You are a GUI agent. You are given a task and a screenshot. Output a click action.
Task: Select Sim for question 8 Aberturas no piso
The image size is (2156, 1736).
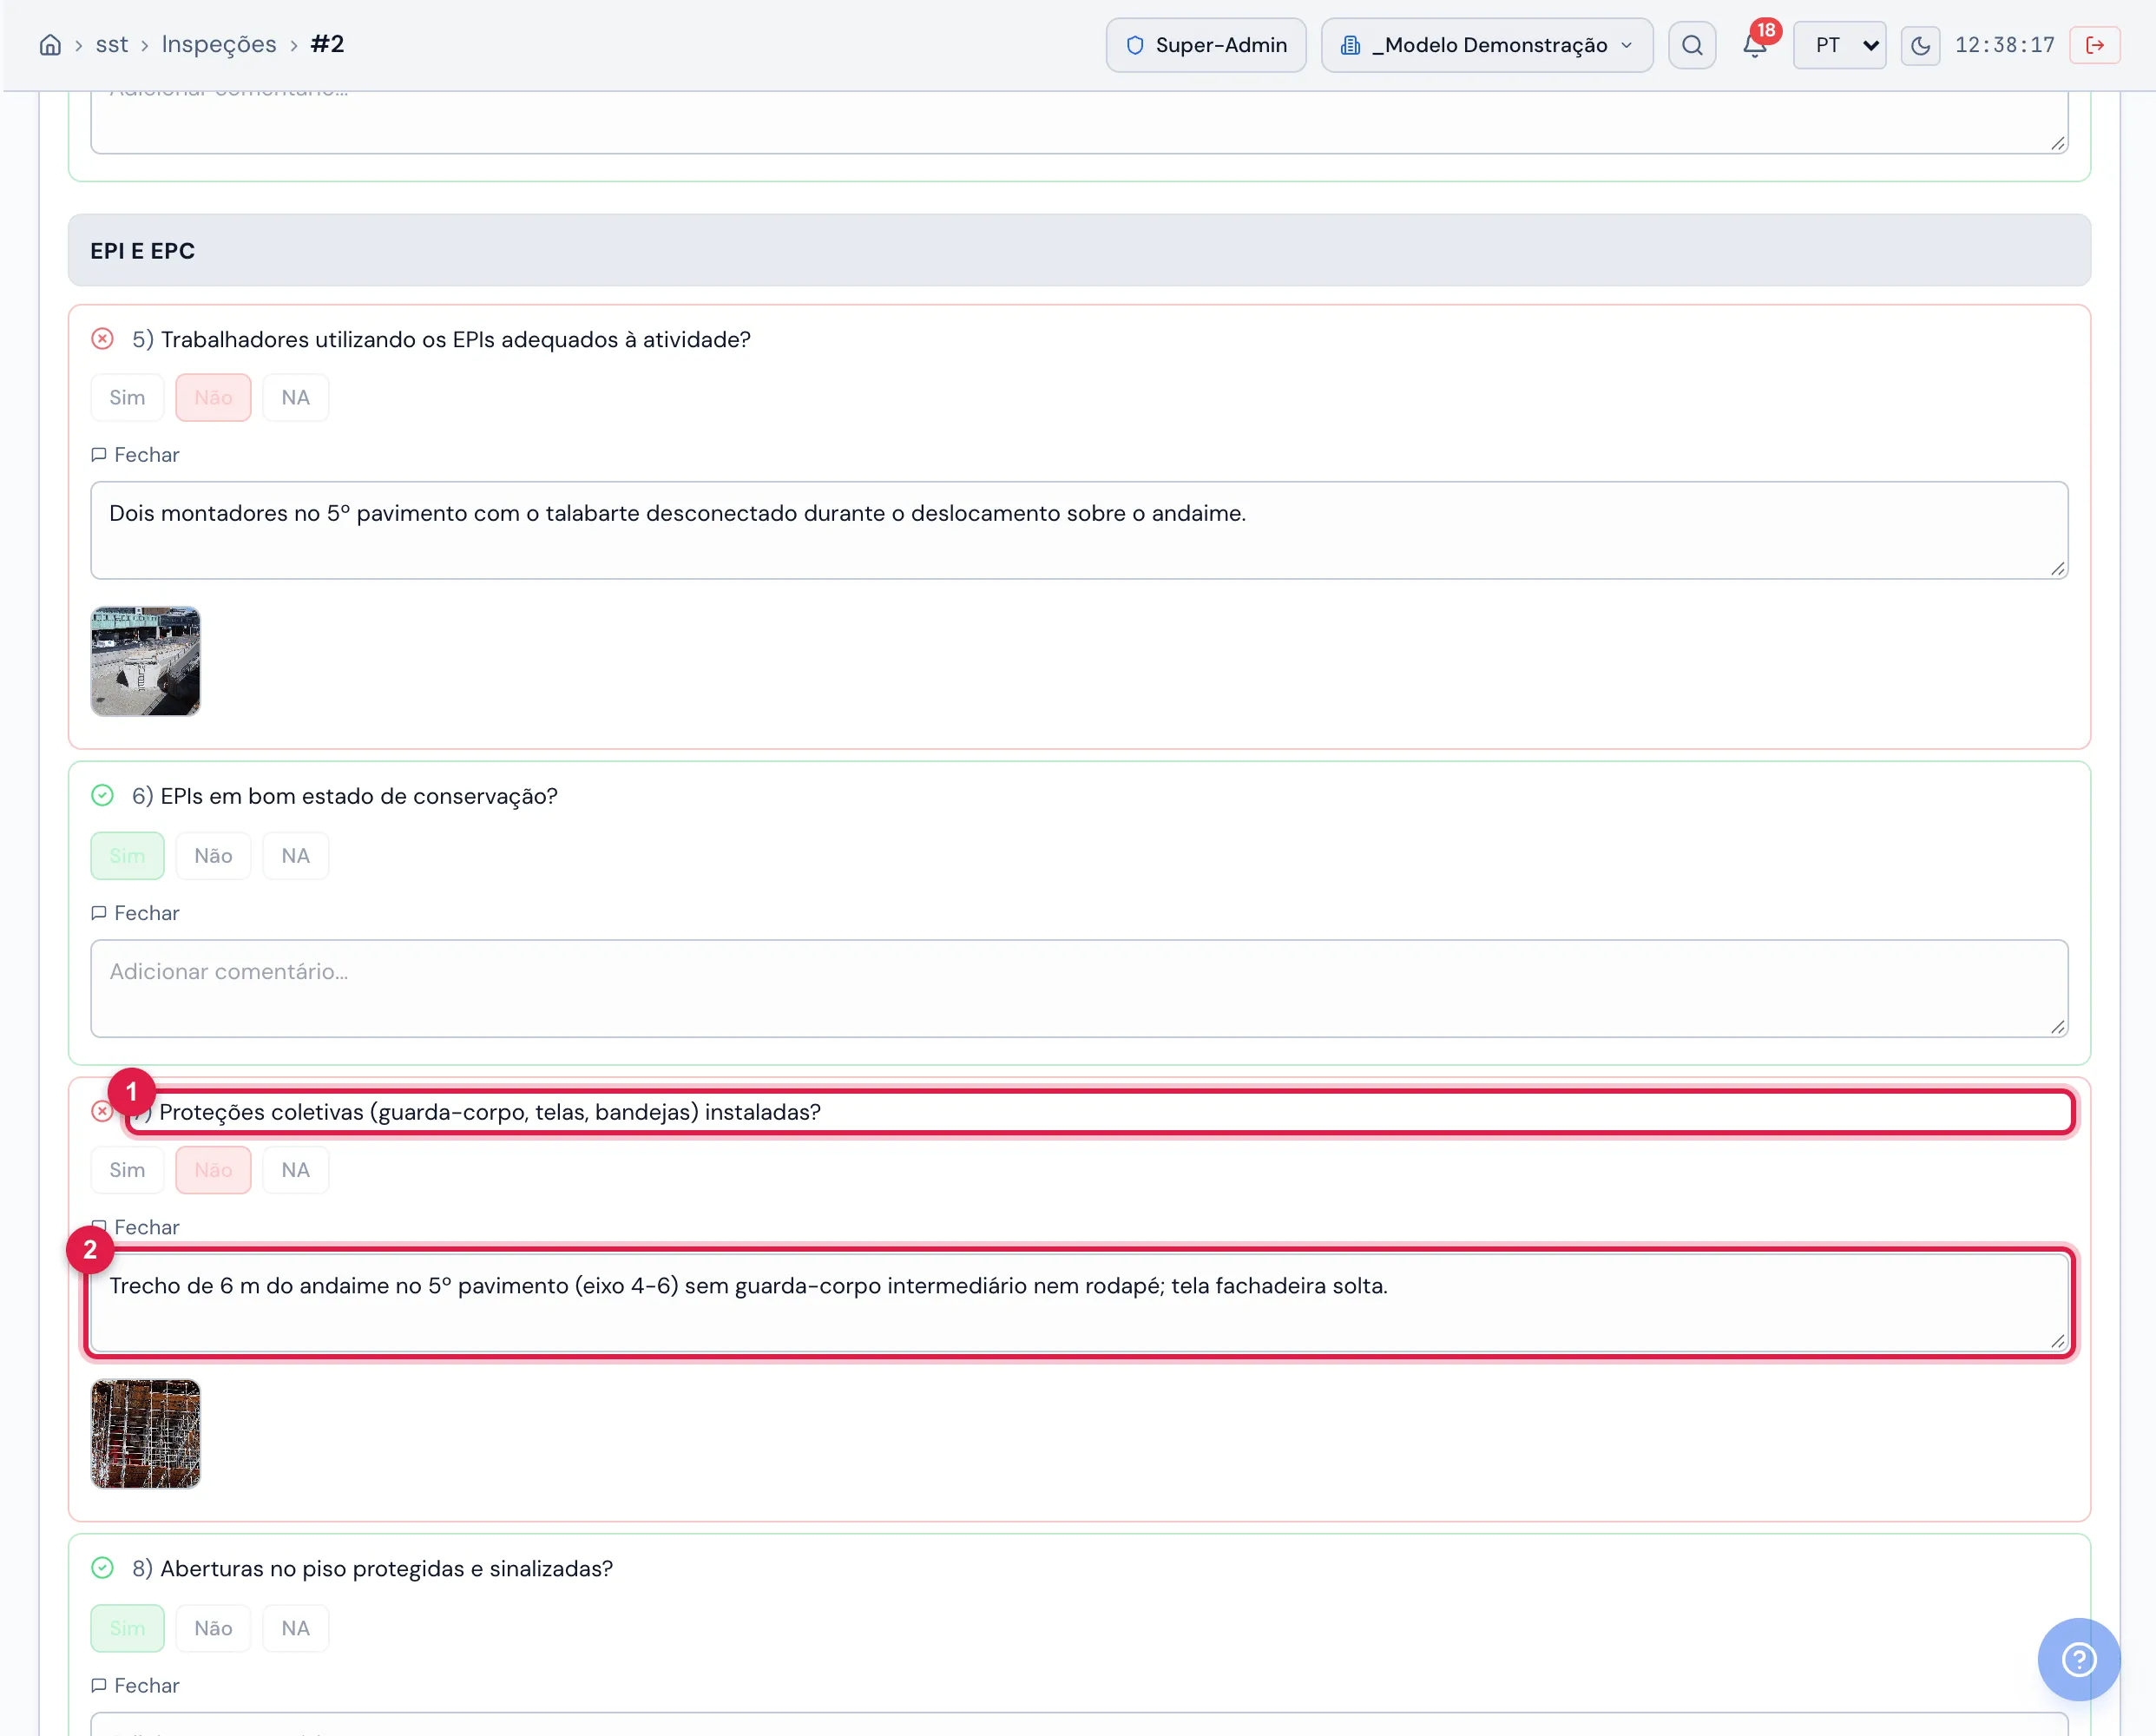[x=127, y=1628]
